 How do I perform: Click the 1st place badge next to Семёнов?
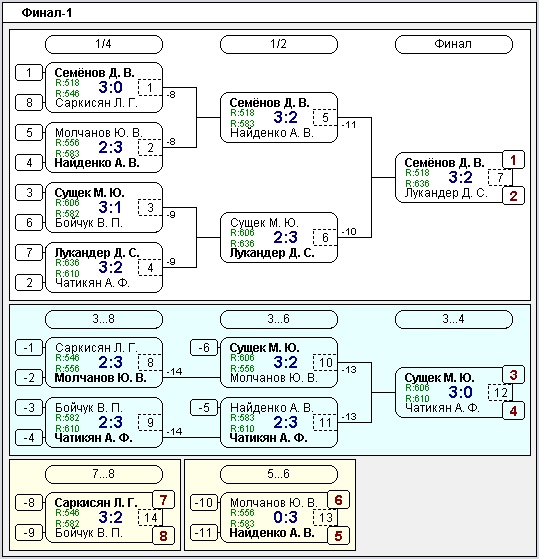513,160
